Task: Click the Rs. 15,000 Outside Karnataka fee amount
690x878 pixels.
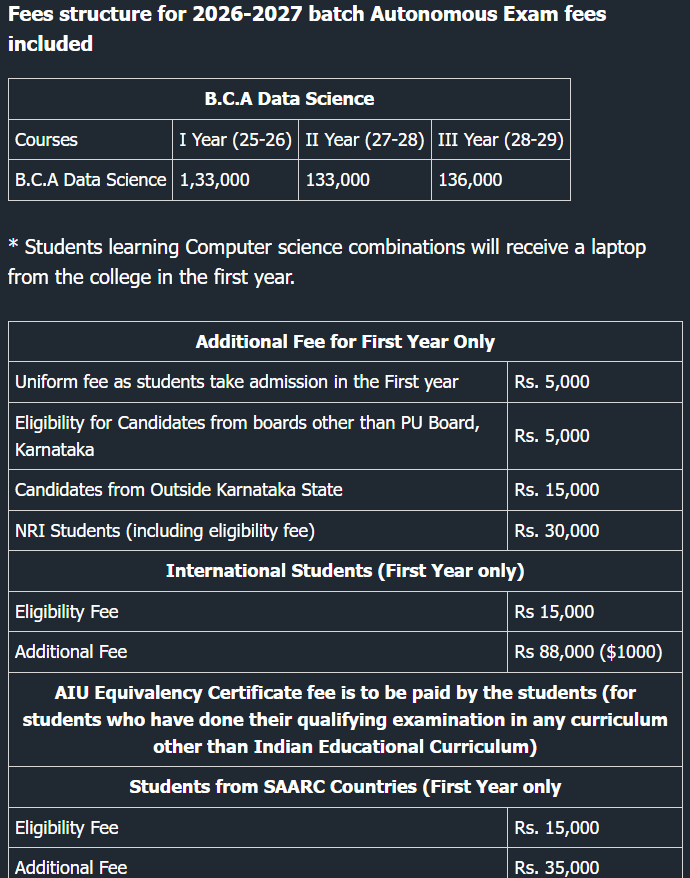Action: coord(557,490)
